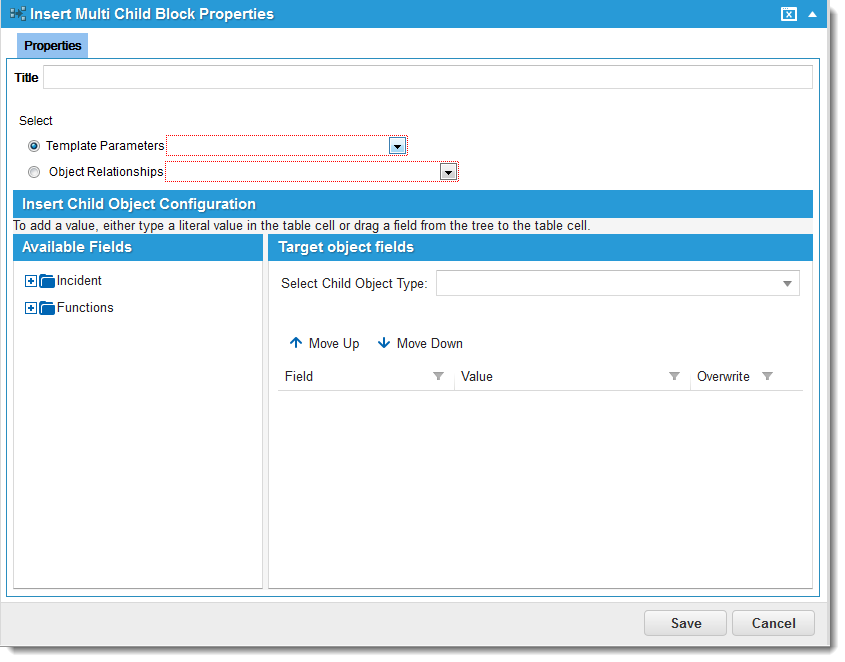Click the Incident folder icon
This screenshot has height=662, width=845.
pyautogui.click(x=47, y=280)
